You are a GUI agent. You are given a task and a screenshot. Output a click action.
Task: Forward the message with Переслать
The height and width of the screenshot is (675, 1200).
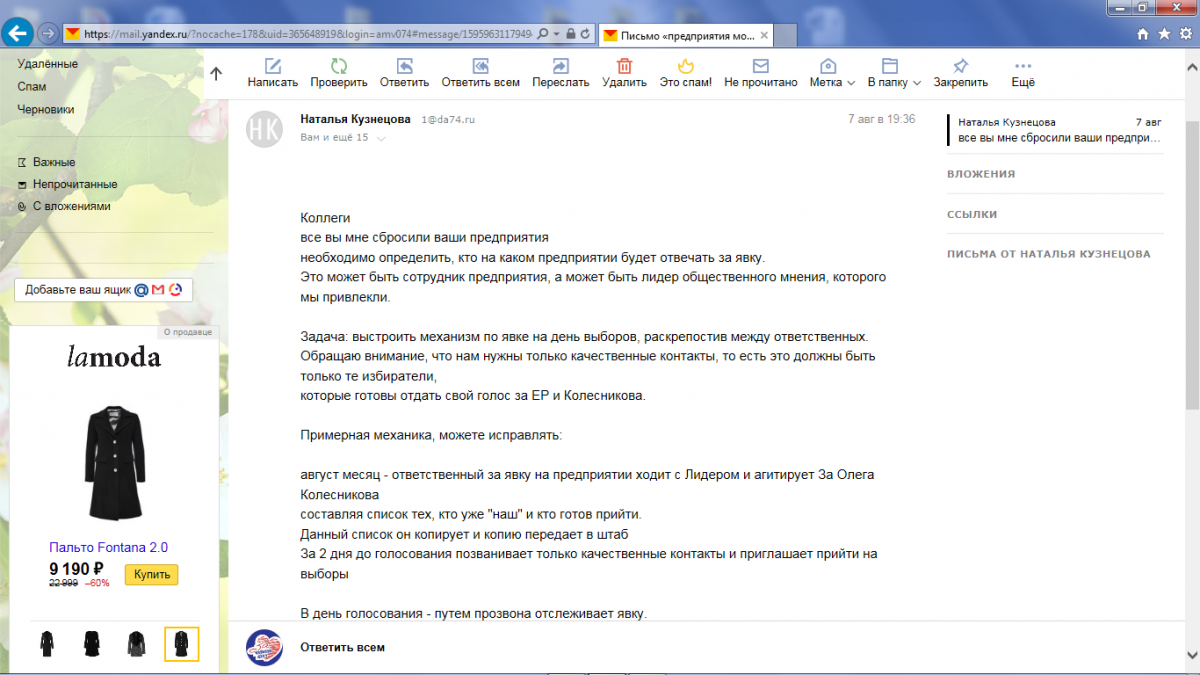coord(560,73)
